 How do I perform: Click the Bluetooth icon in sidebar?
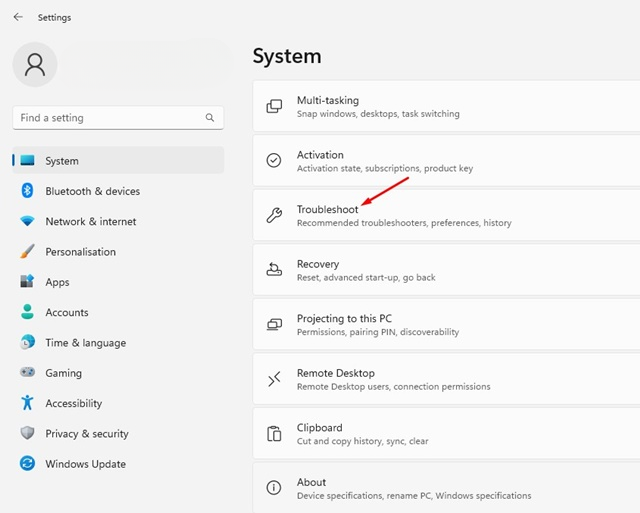27,190
